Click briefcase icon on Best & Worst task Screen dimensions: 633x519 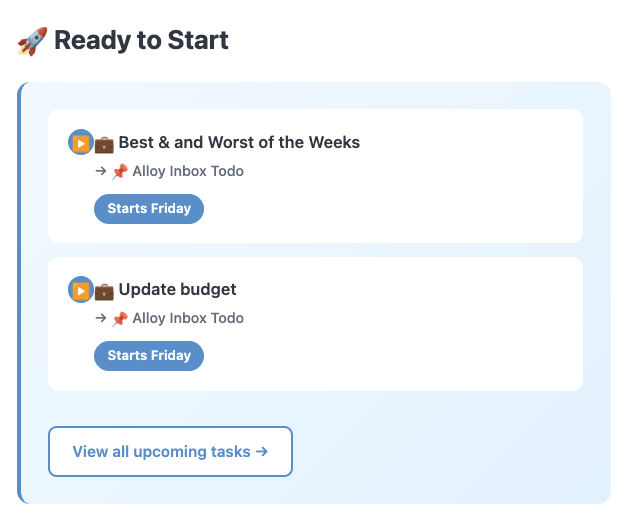(x=104, y=144)
